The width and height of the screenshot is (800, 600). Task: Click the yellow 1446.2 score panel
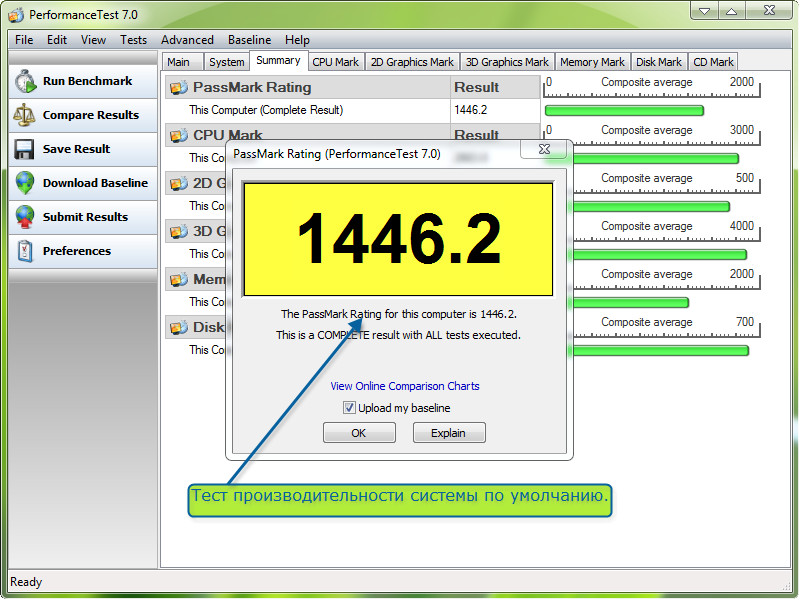point(398,239)
